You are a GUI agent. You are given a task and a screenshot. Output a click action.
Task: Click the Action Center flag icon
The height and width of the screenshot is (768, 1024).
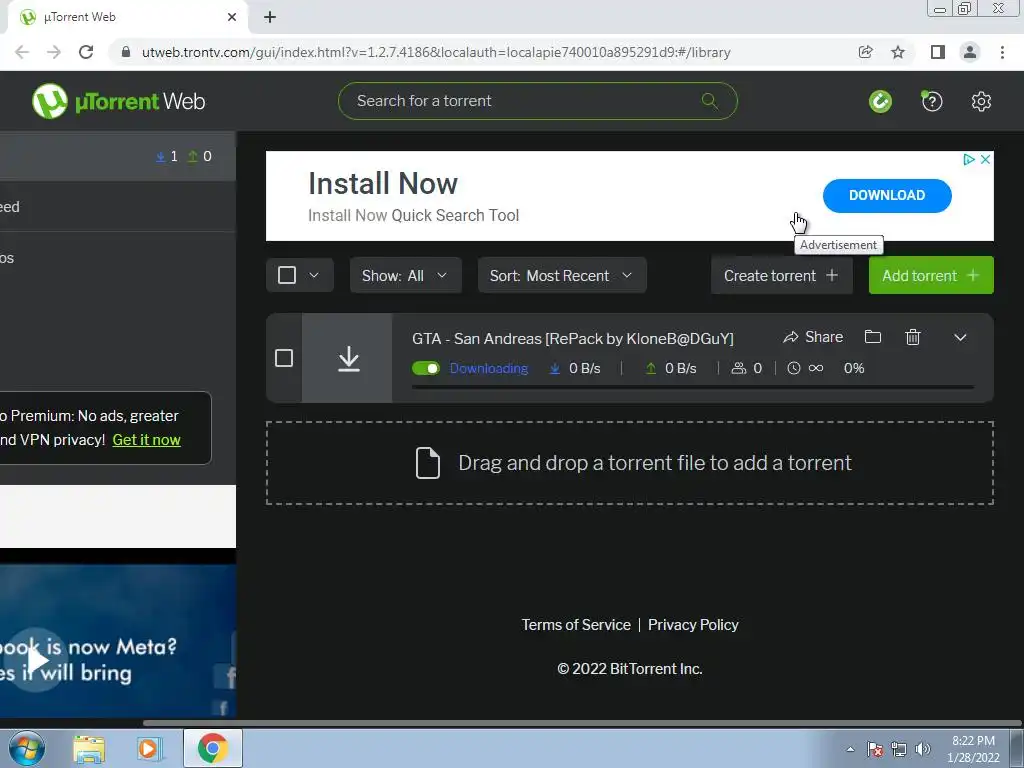[x=875, y=749]
